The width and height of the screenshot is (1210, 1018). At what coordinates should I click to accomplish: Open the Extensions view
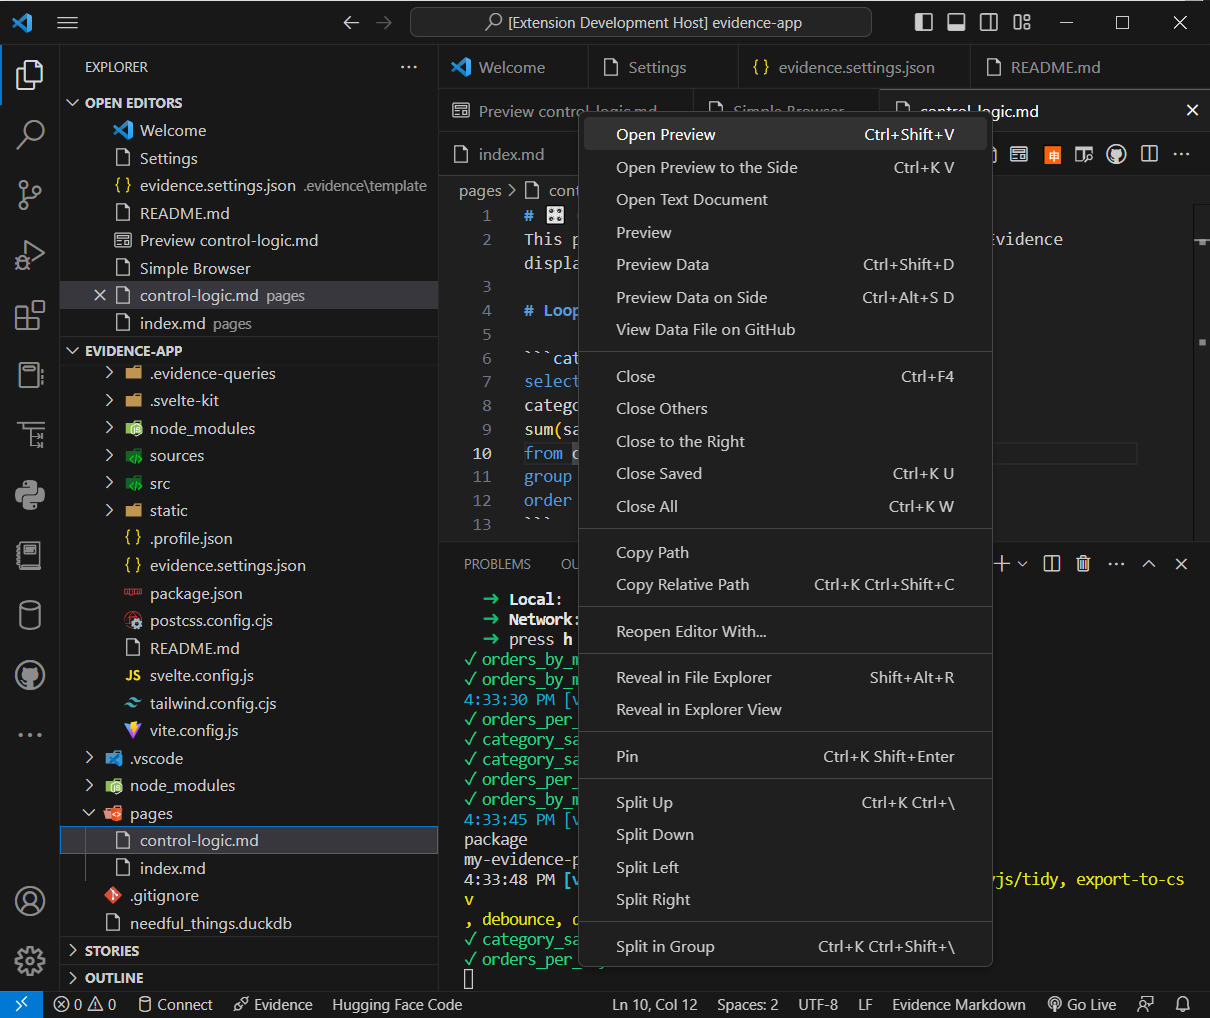[x=29, y=315]
